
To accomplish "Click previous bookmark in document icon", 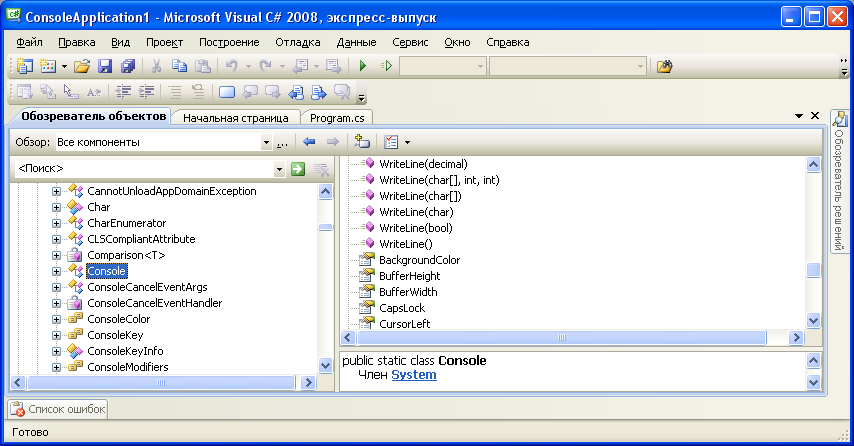I will tap(296, 92).
